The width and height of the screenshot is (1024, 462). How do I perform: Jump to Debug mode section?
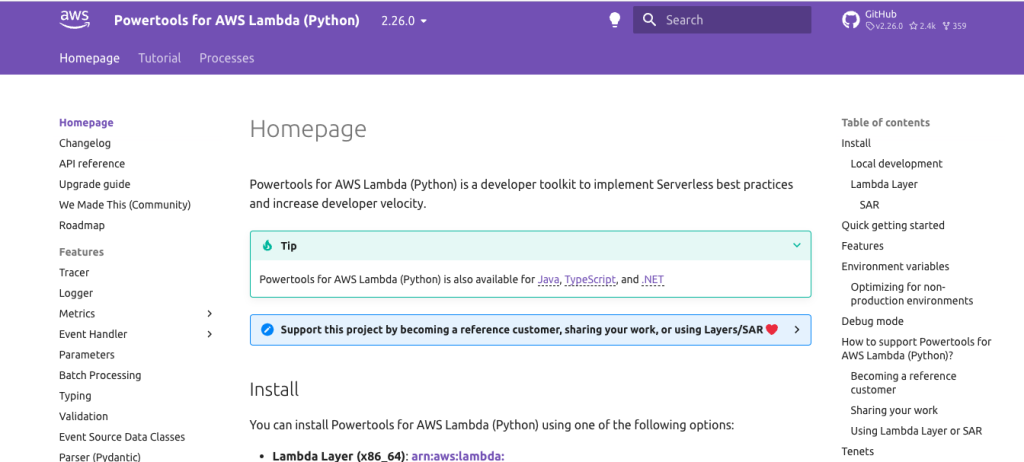(x=872, y=322)
